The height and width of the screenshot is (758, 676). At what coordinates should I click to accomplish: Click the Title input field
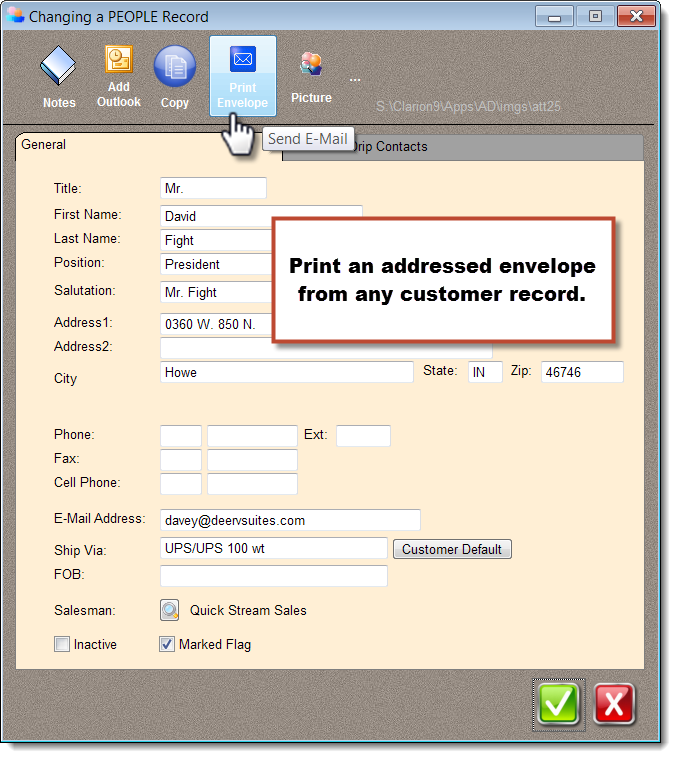[213, 188]
